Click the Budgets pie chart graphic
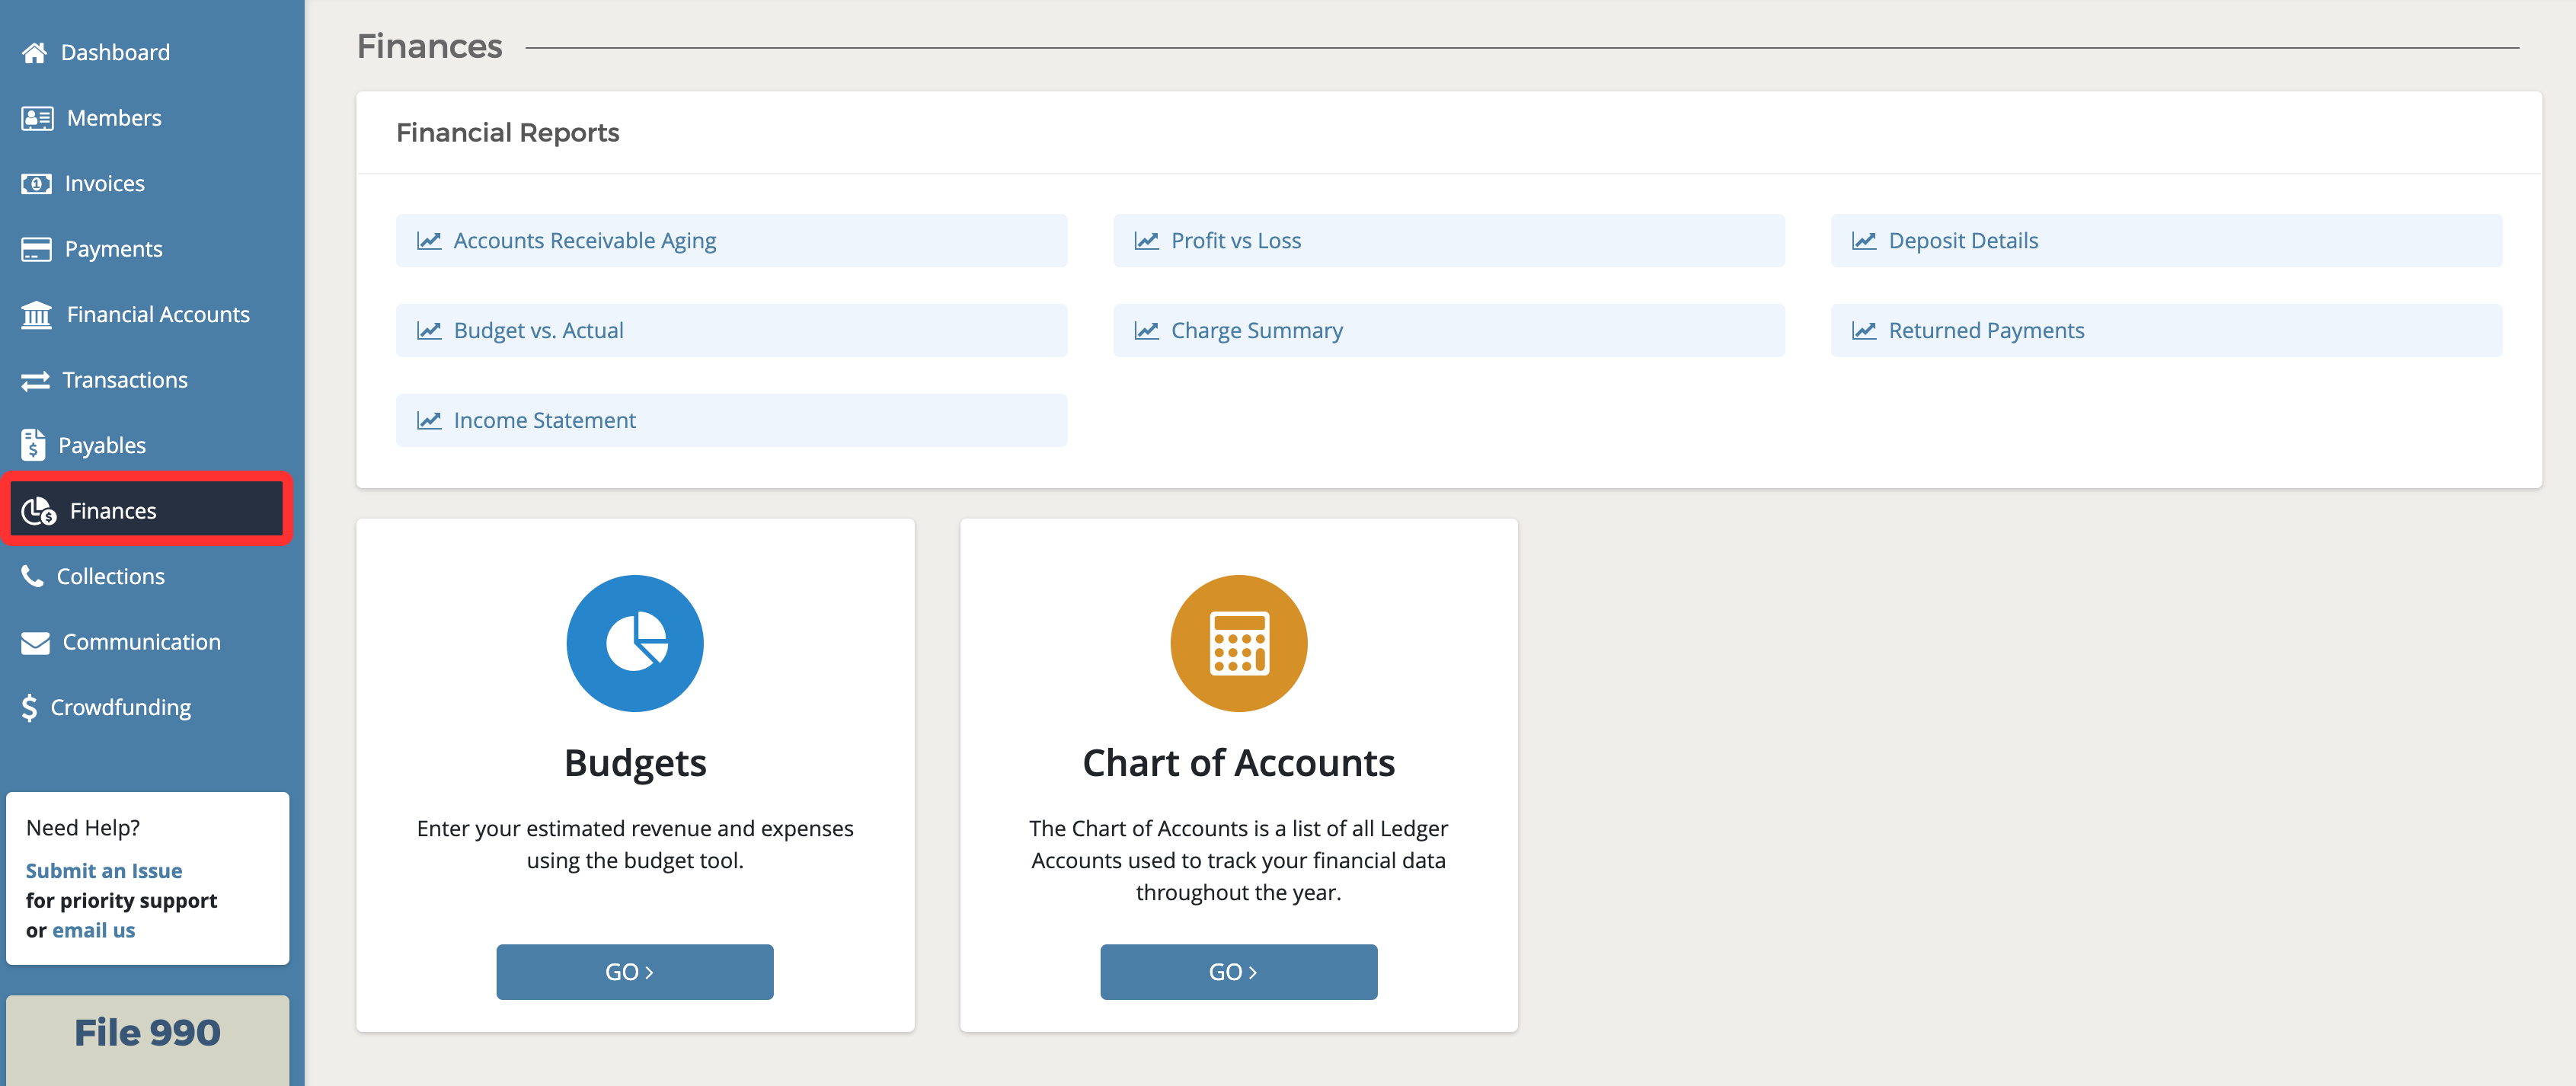 (x=635, y=643)
